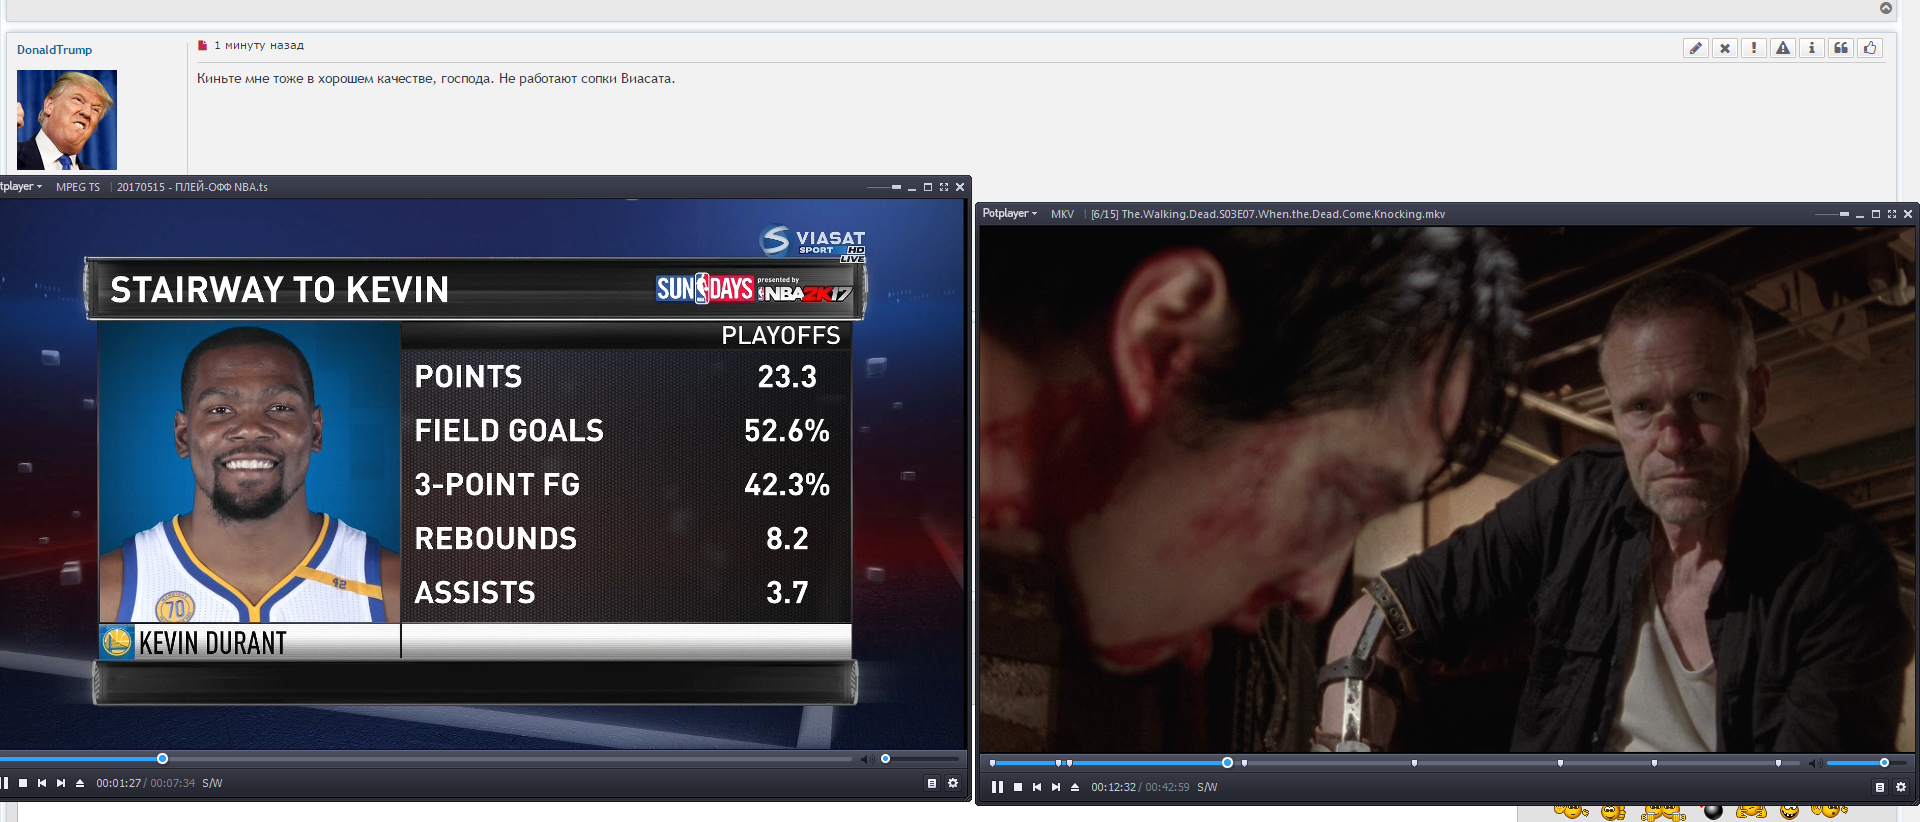
Task: Go to next file in Walking Dead player
Action: 1056,787
